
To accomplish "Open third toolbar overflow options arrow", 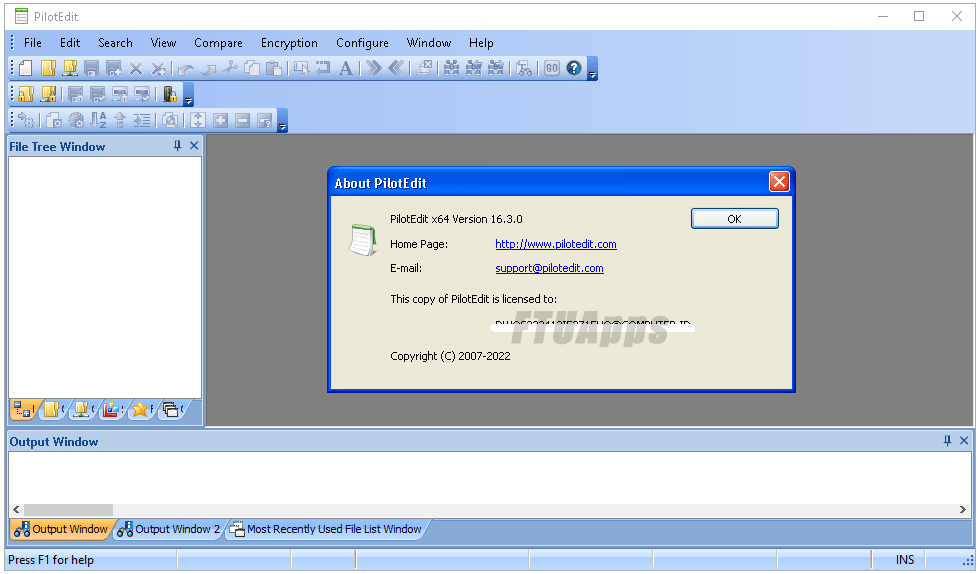I will [282, 121].
